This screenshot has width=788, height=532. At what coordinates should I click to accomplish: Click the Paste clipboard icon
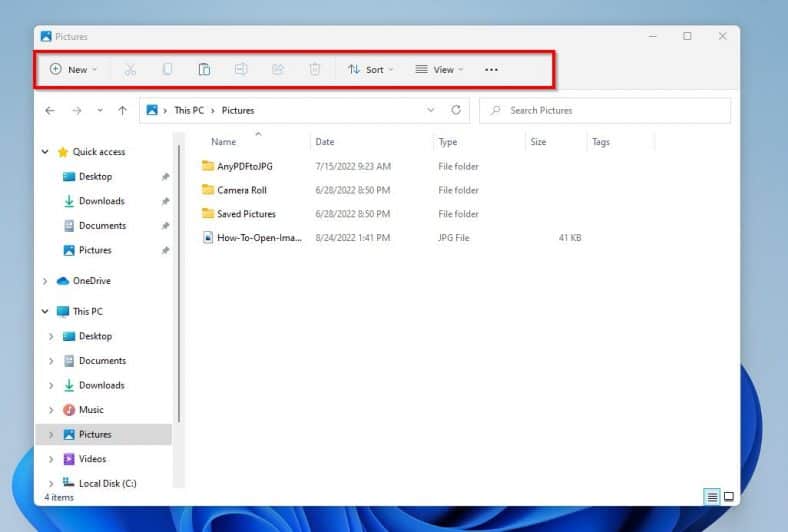204,70
